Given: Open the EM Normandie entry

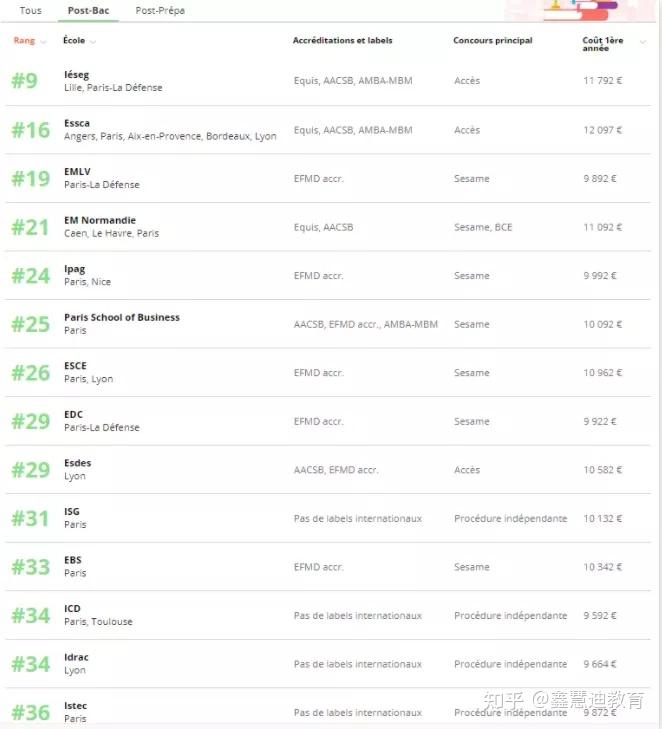Looking at the screenshot, I should coord(99,220).
